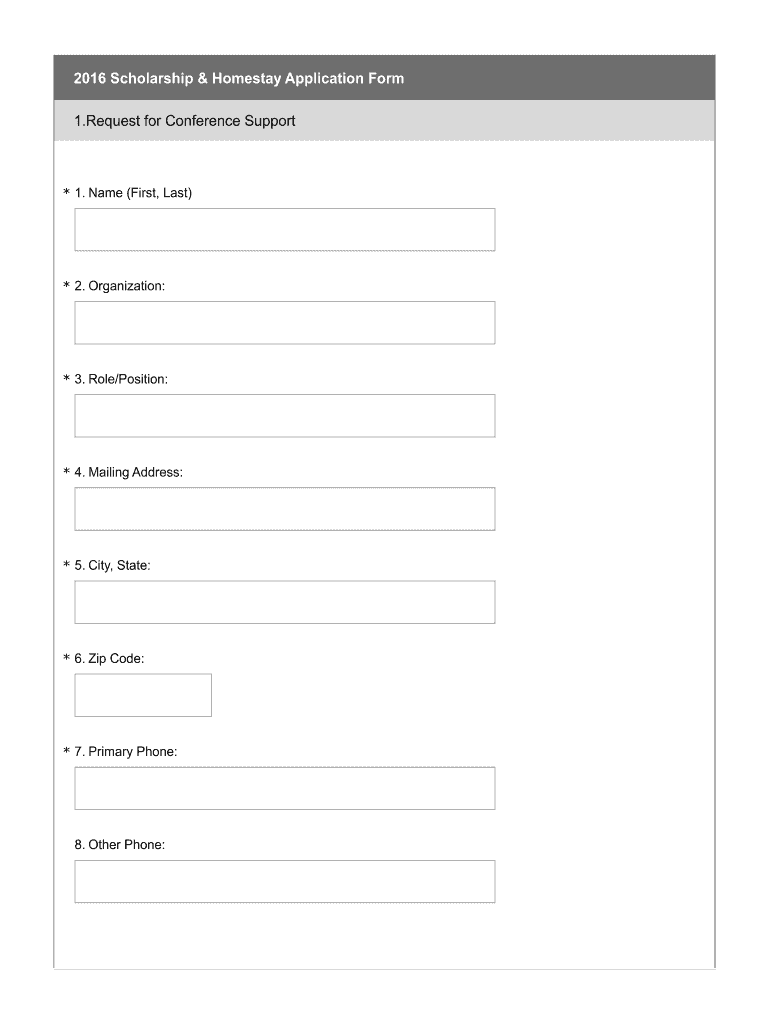Click the '2016 Scholarship & Homestay Application Form' title
This screenshot has height=1024, width=770.
tap(239, 78)
